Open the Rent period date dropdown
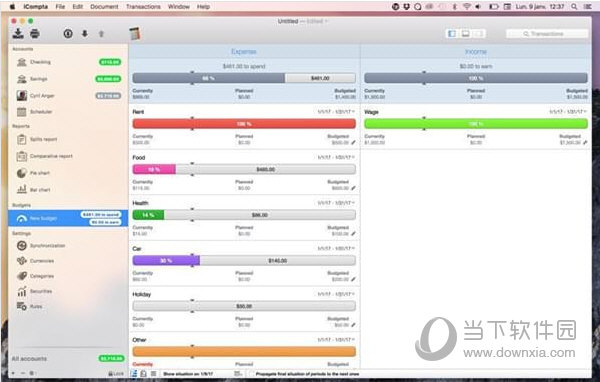This screenshot has width=600, height=382. [336, 112]
